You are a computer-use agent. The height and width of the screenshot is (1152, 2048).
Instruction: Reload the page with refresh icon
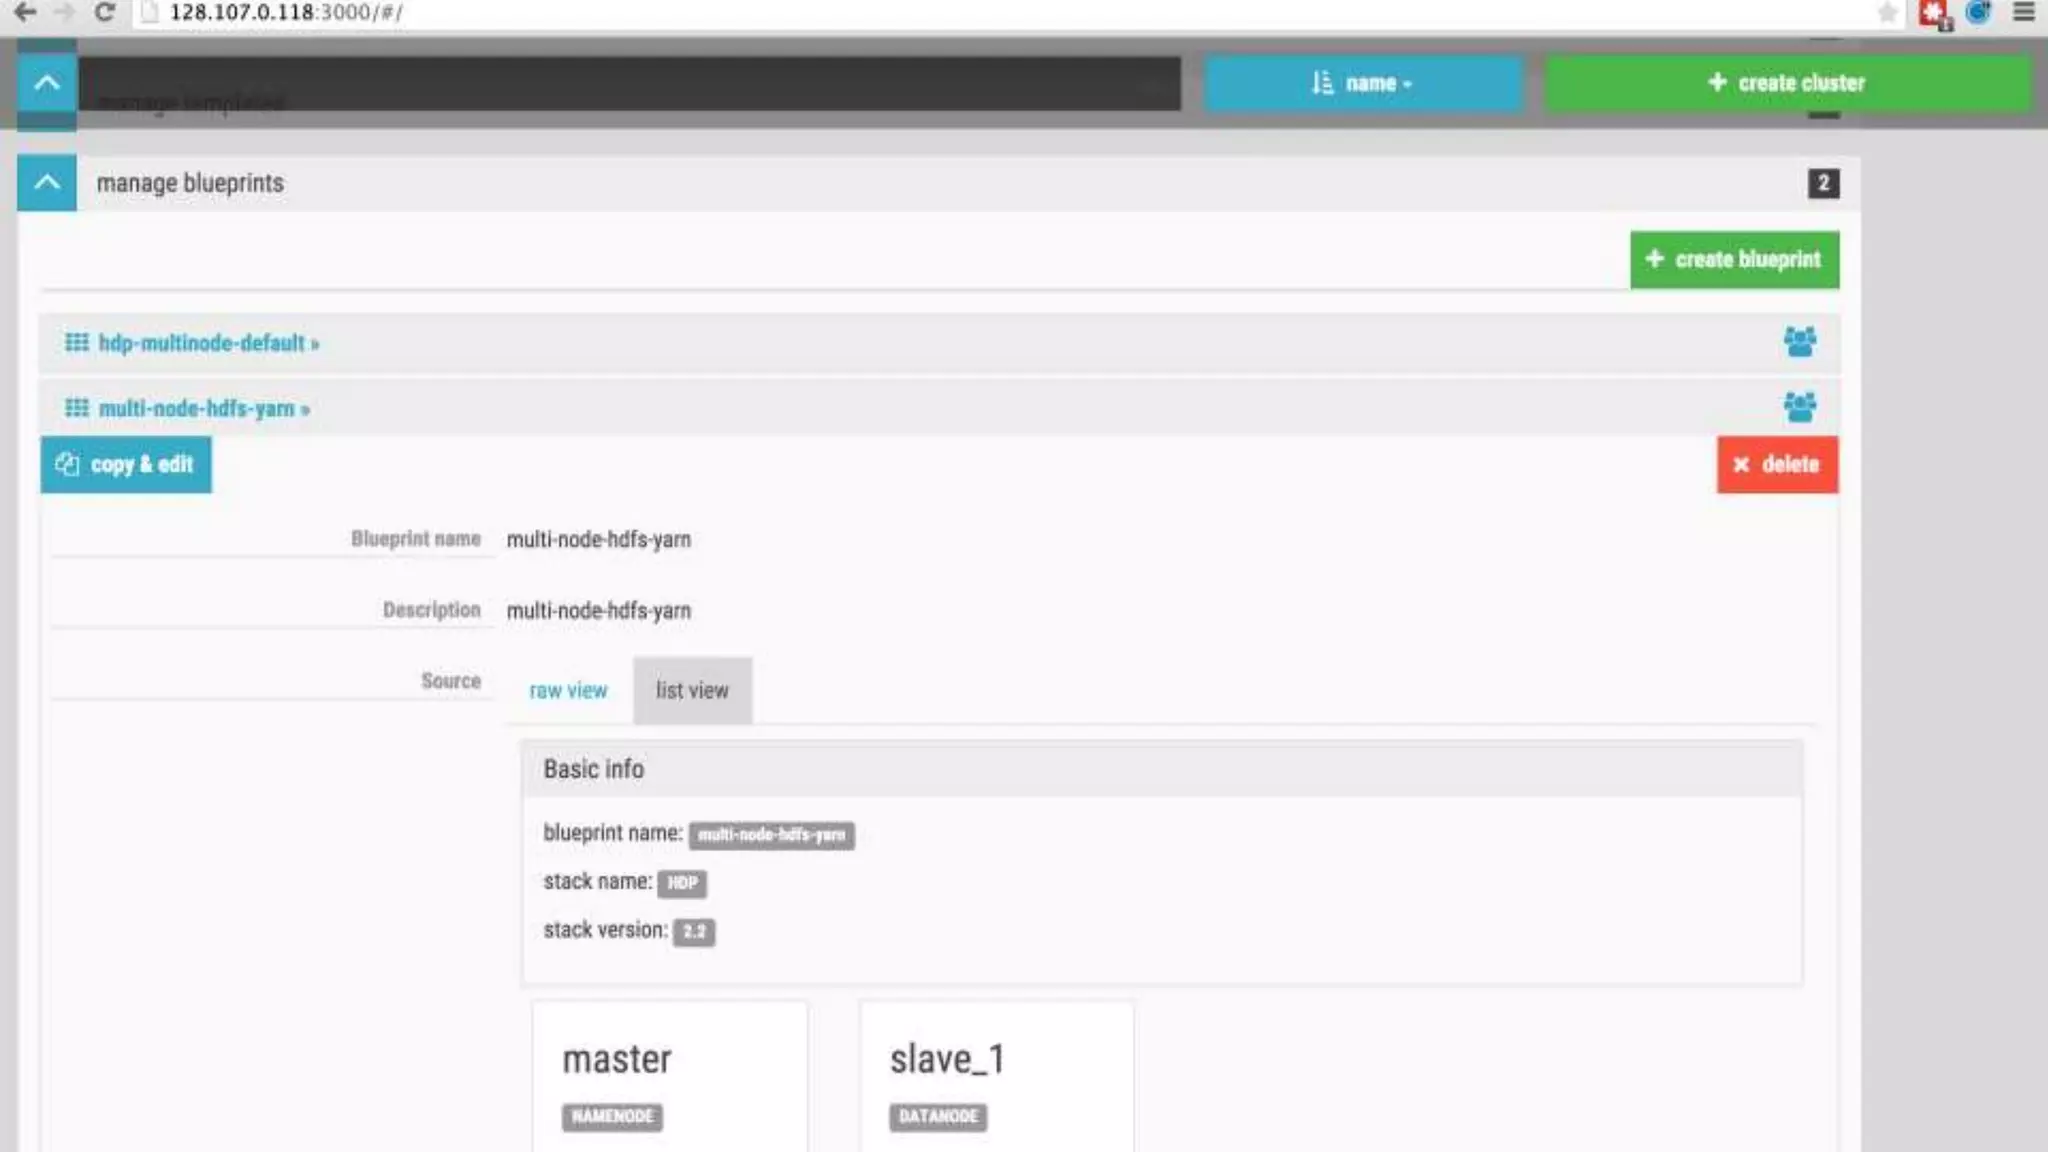104,12
